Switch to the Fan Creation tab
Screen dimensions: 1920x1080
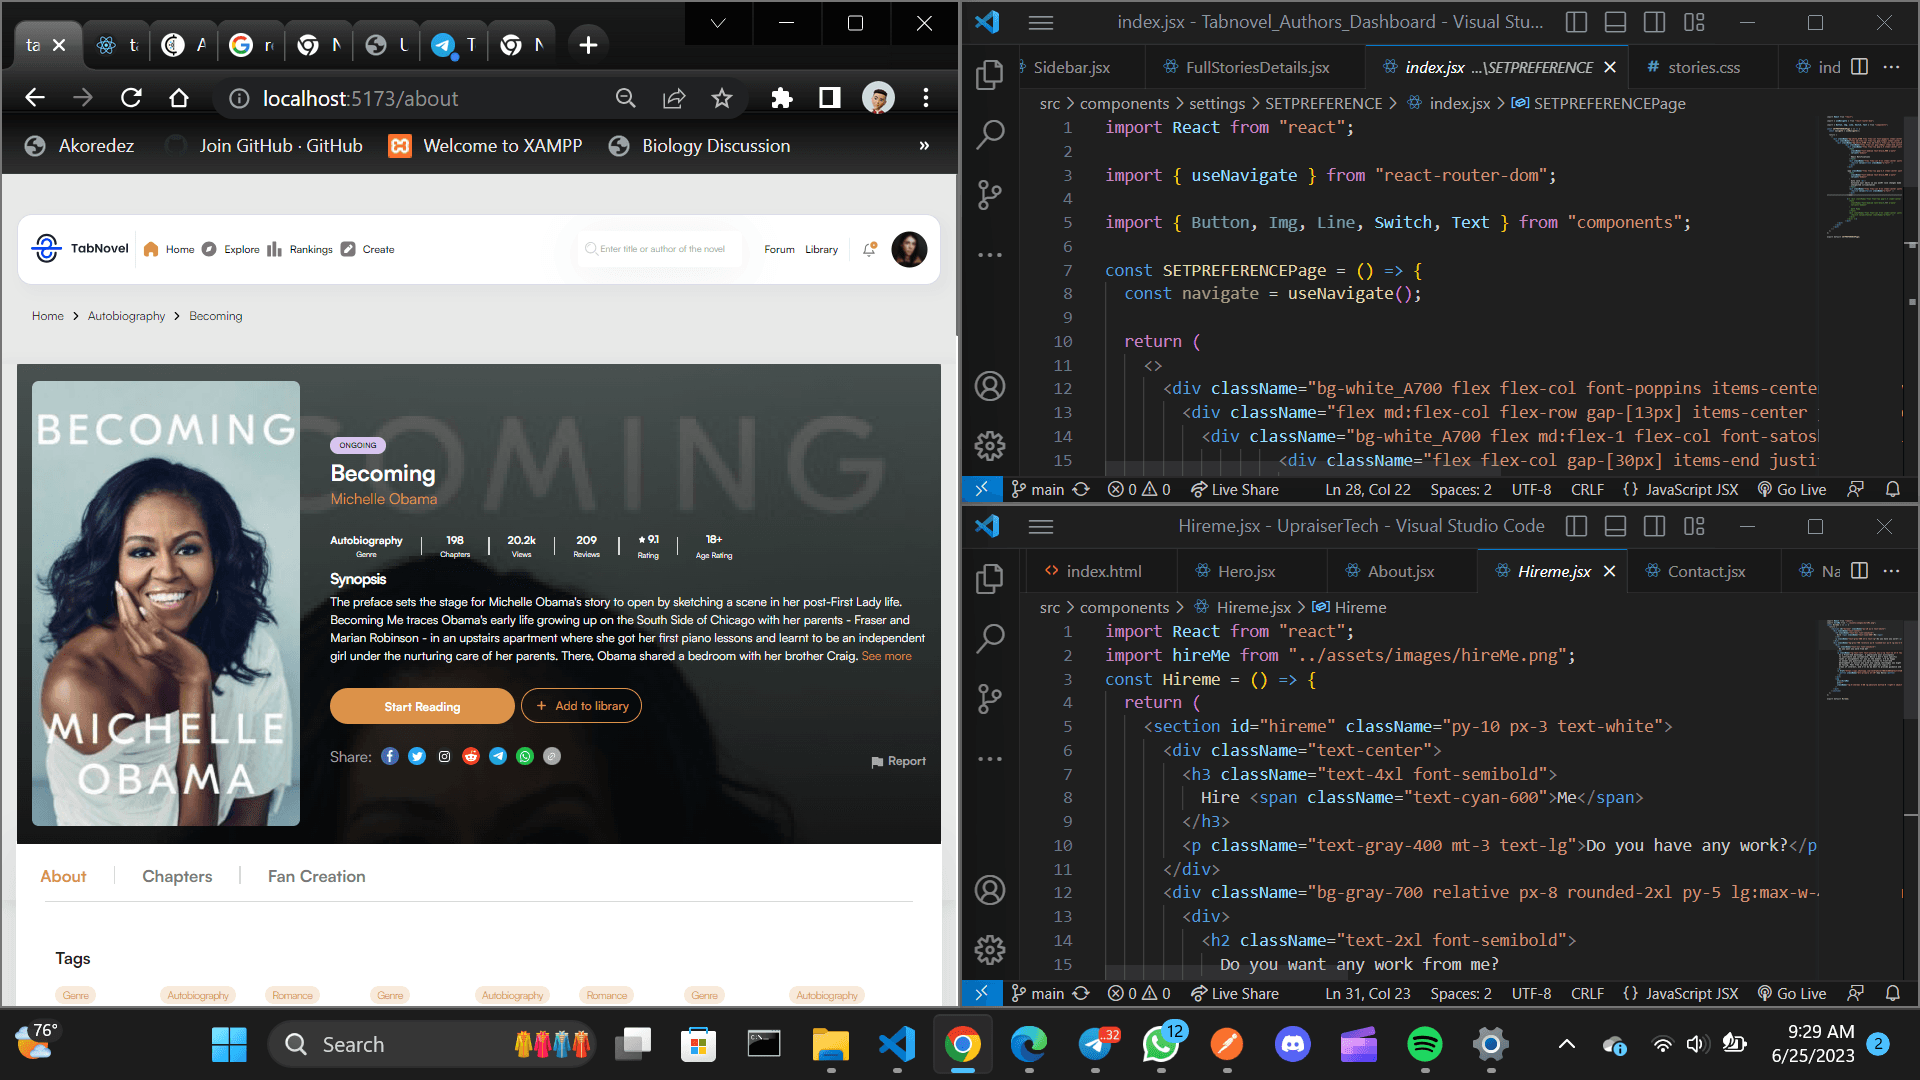316,876
